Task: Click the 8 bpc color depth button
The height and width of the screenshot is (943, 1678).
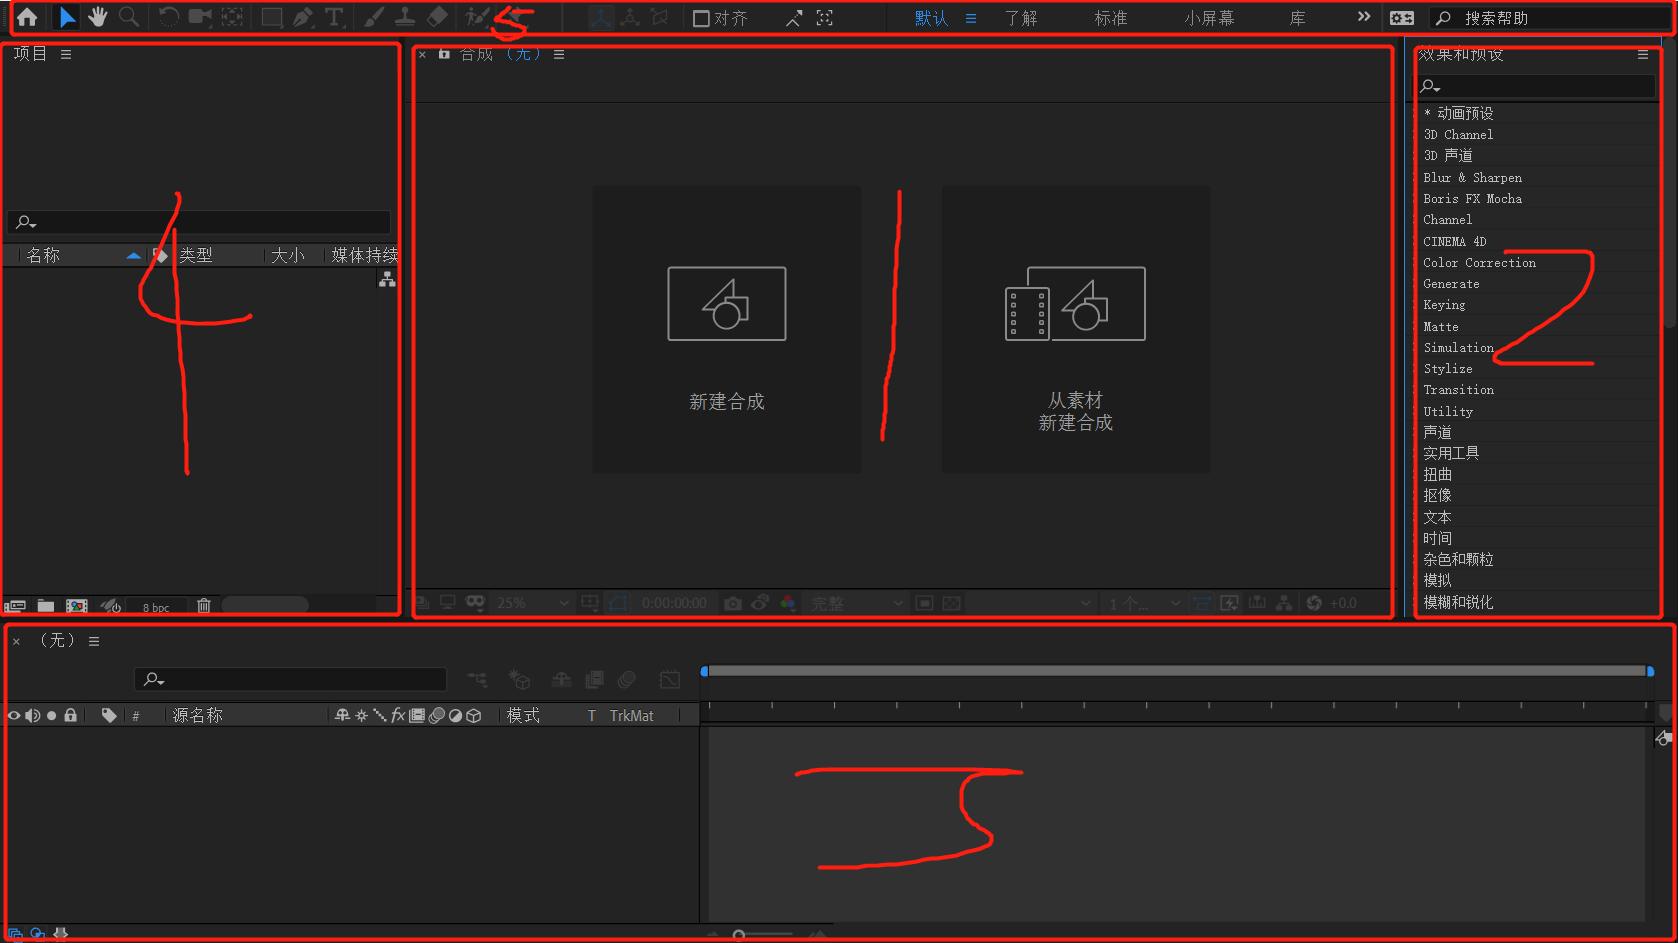Action: pyautogui.click(x=156, y=607)
